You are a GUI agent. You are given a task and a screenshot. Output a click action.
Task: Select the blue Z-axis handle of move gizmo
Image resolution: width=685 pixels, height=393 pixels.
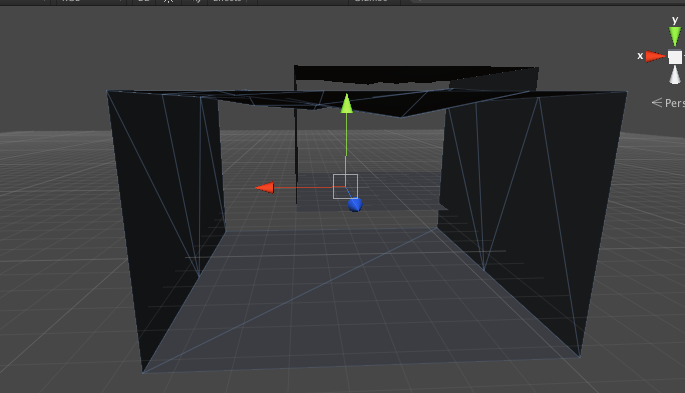tap(355, 205)
